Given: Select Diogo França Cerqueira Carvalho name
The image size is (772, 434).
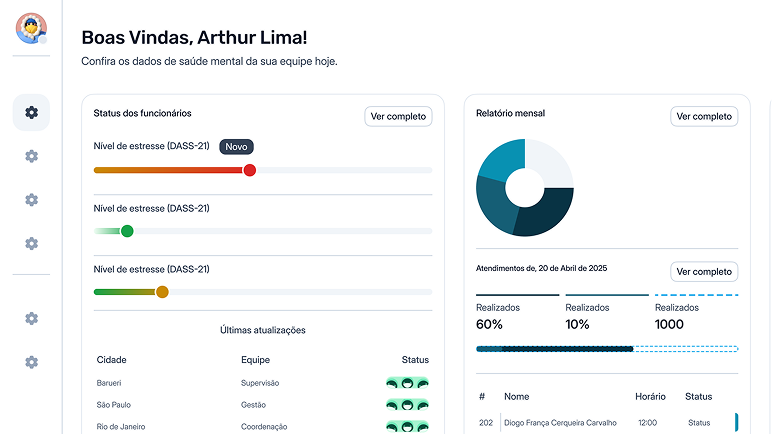Looking at the screenshot, I should coord(560,423).
